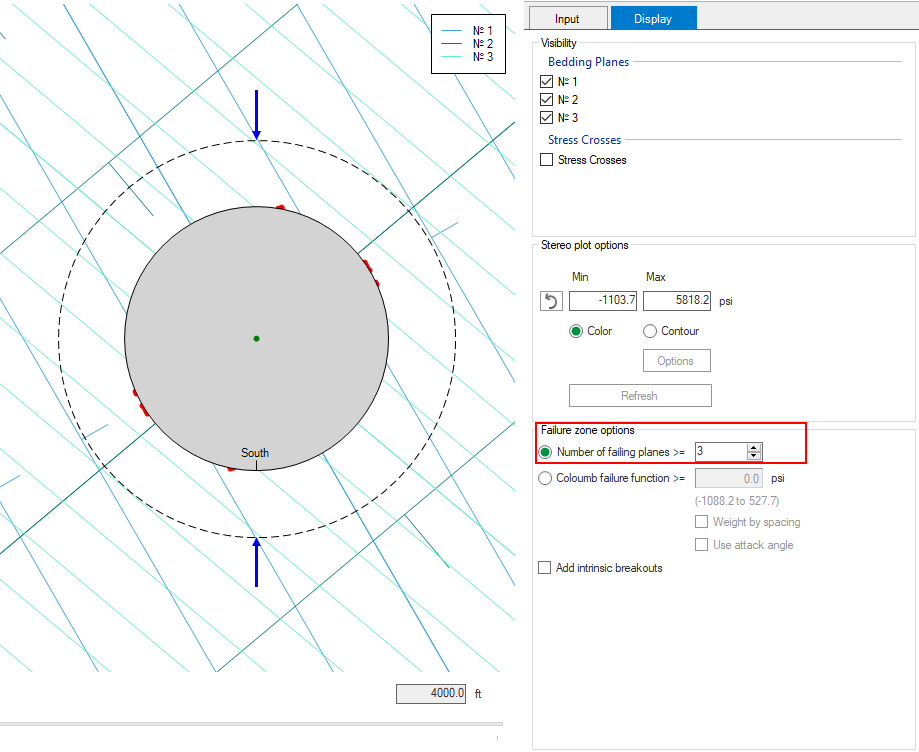Image resolution: width=919 pixels, height=752 pixels.
Task: Choose Coloumb failure function option
Action: [545, 478]
